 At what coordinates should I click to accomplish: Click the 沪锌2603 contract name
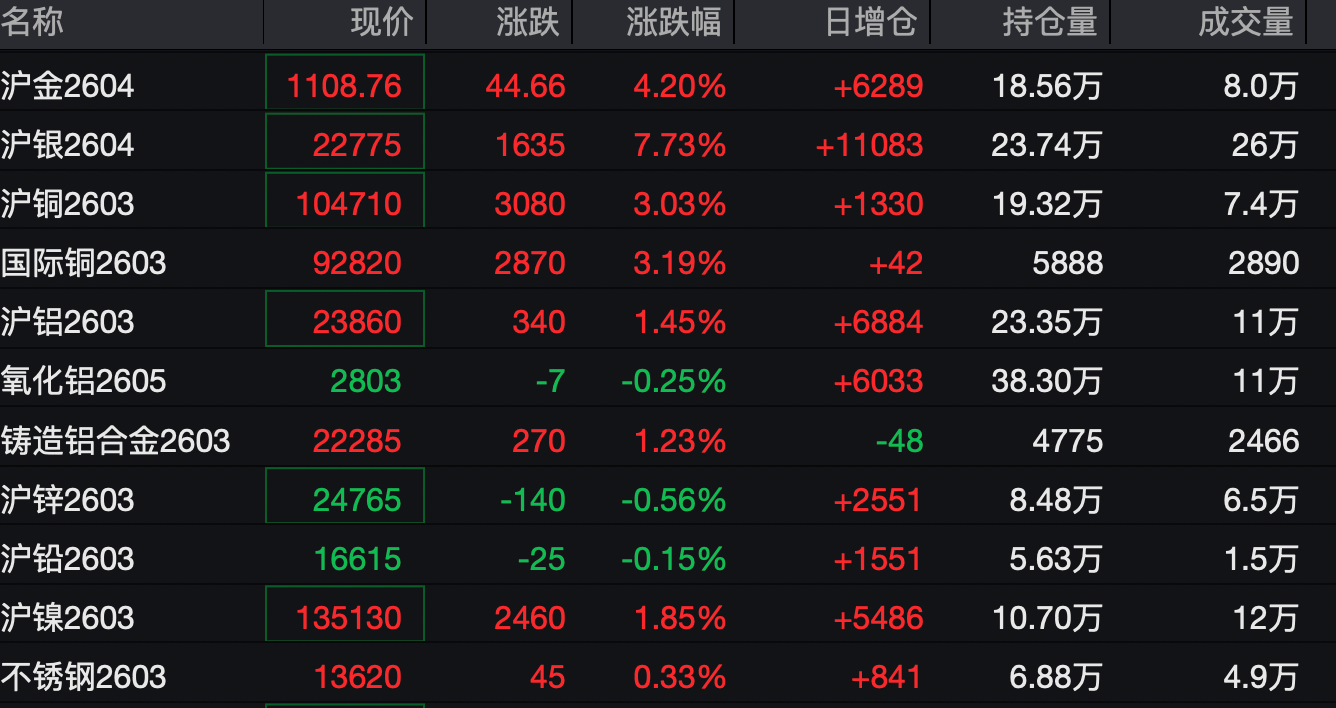(68, 500)
